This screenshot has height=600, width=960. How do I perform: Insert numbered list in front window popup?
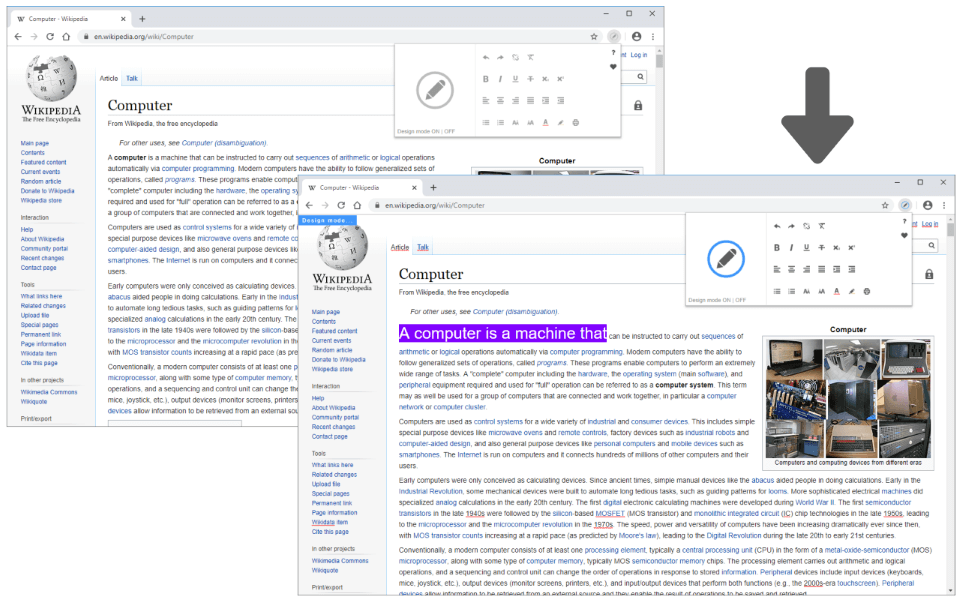pos(792,291)
